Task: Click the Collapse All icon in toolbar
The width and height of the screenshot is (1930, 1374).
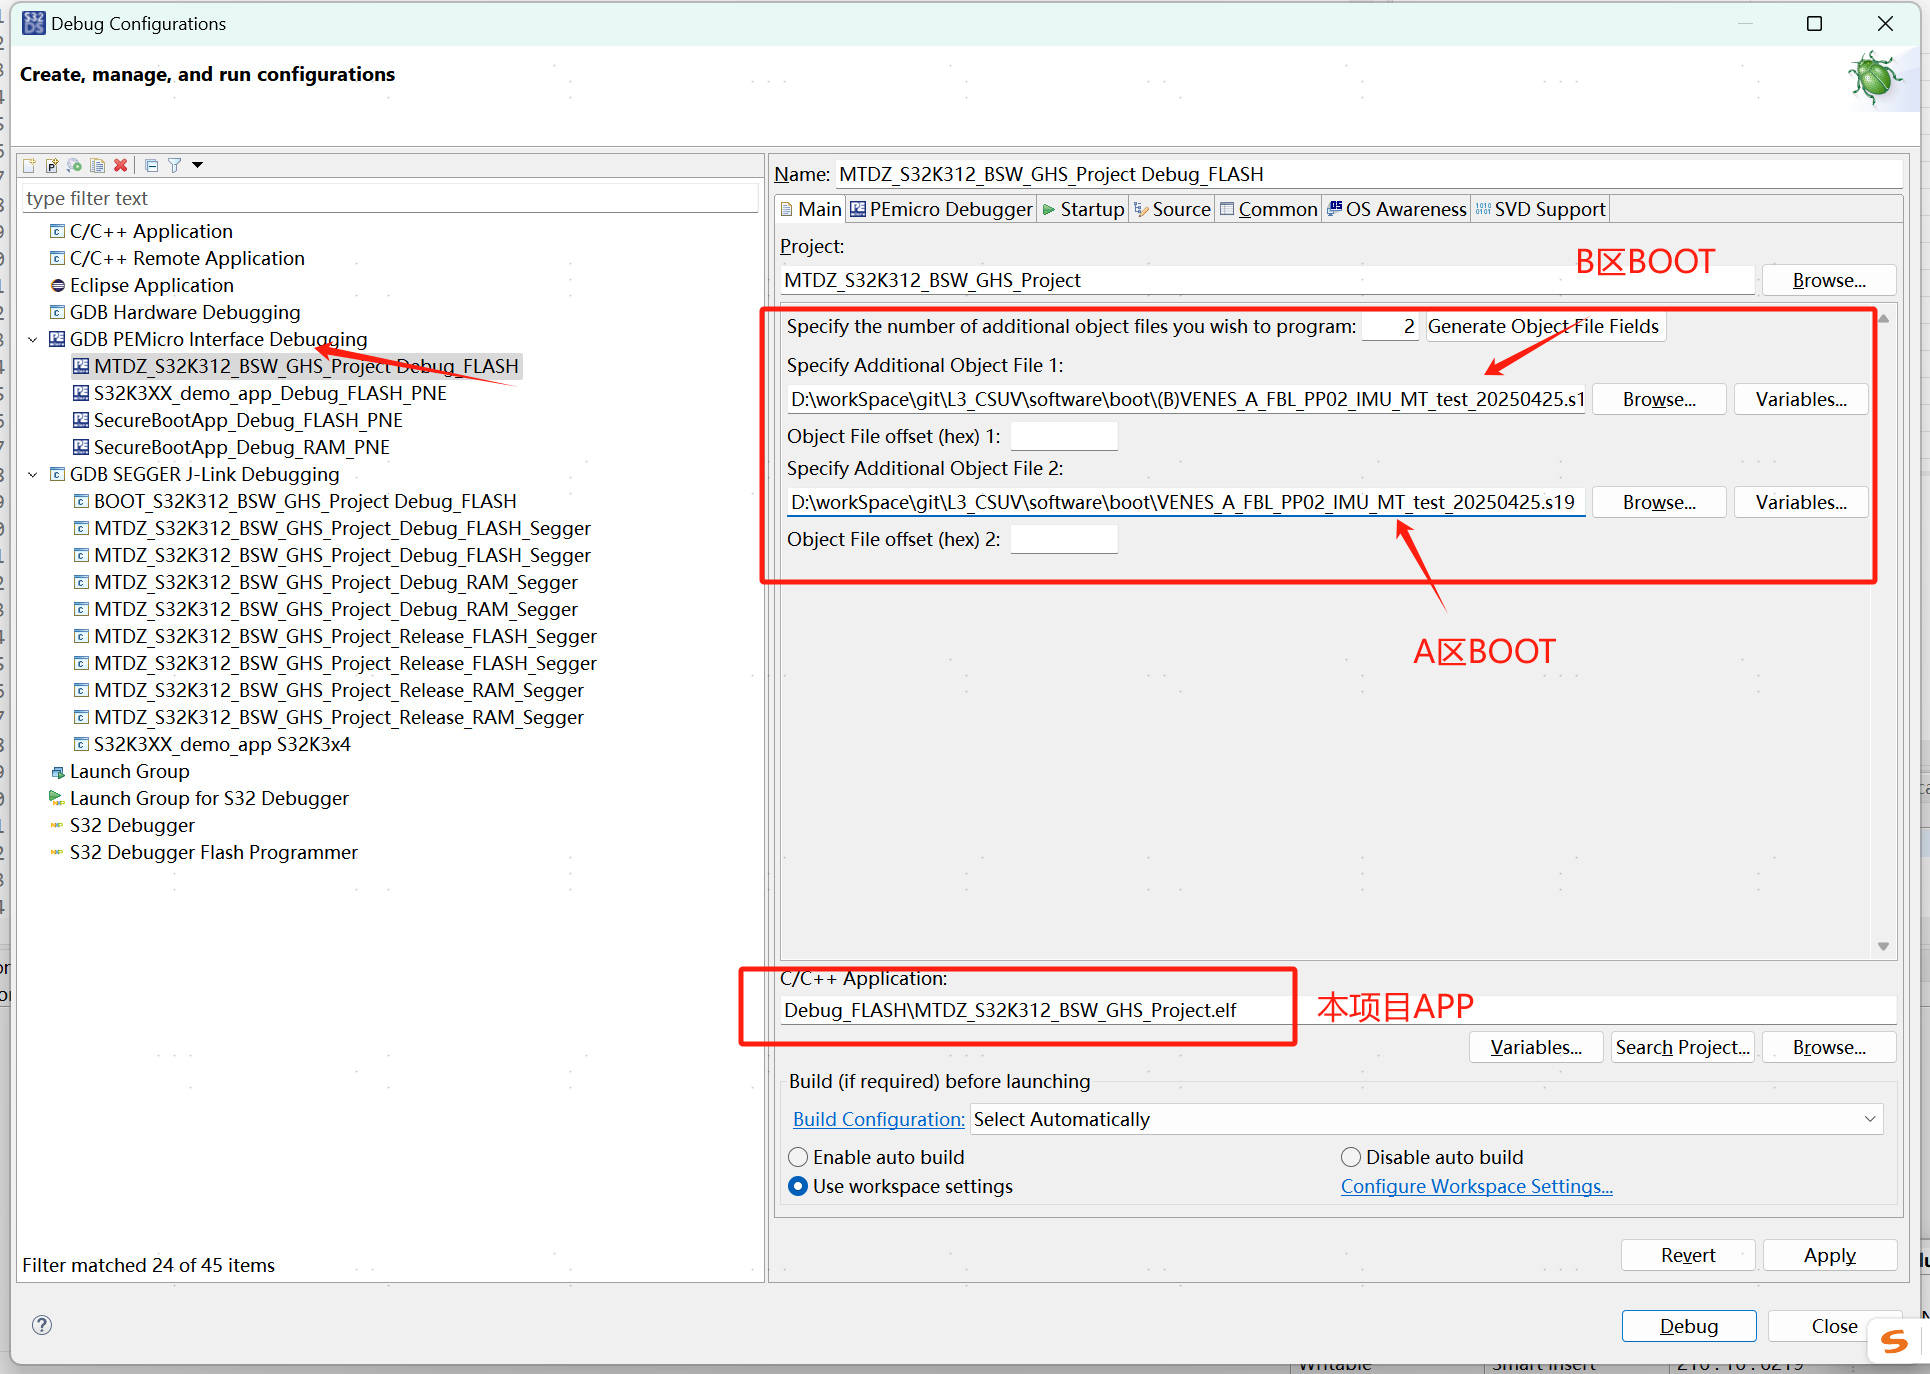Action: tap(151, 165)
